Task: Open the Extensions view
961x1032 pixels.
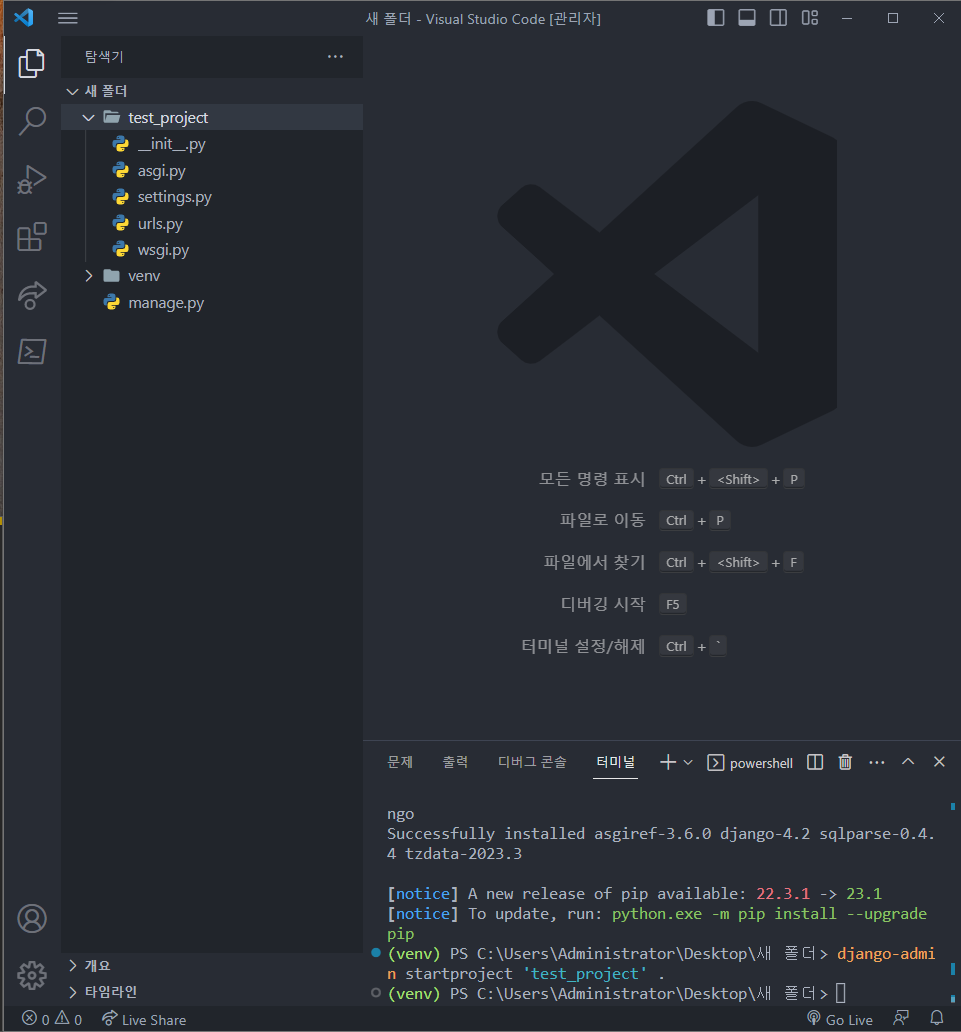Action: 31,237
